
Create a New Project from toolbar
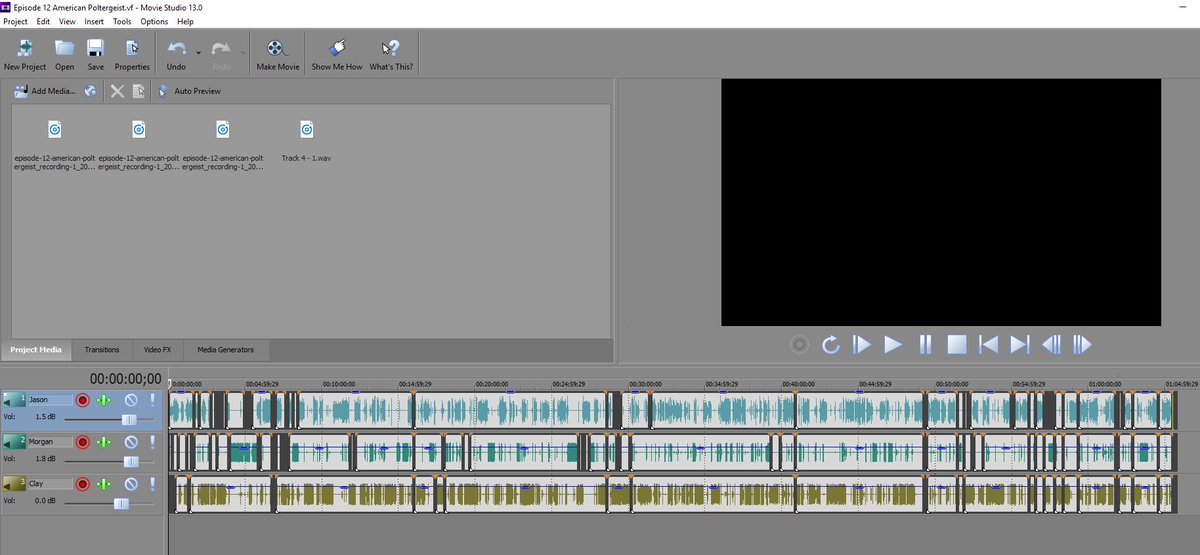point(25,54)
